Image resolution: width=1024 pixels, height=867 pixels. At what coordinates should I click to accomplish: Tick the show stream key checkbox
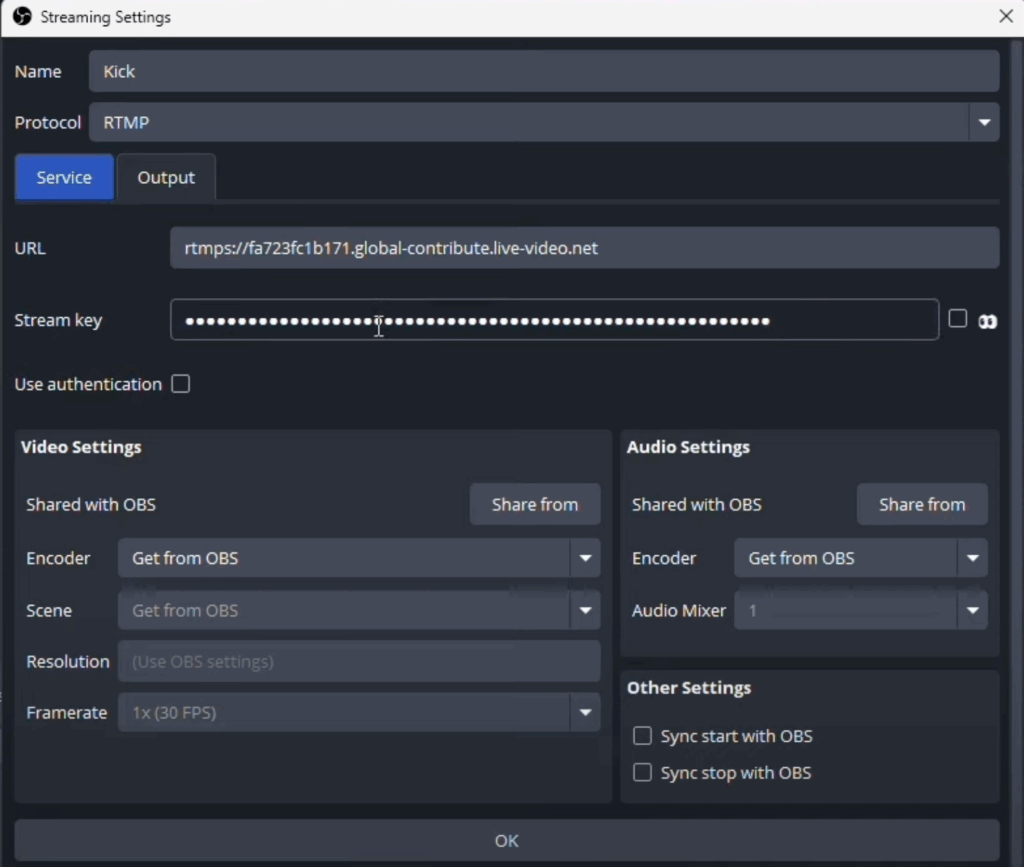958,319
